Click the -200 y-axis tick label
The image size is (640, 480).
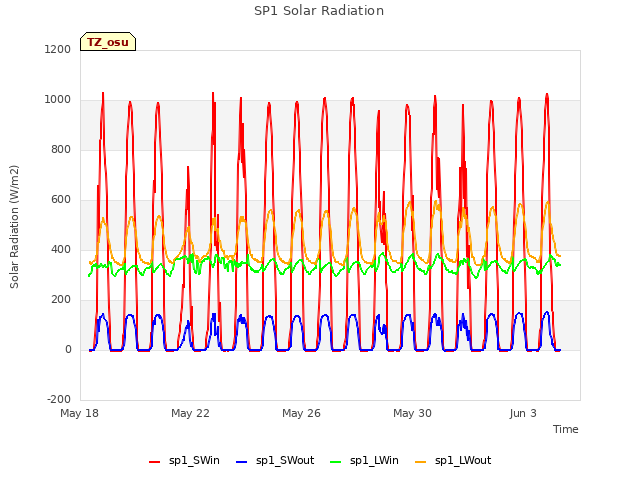point(59,399)
